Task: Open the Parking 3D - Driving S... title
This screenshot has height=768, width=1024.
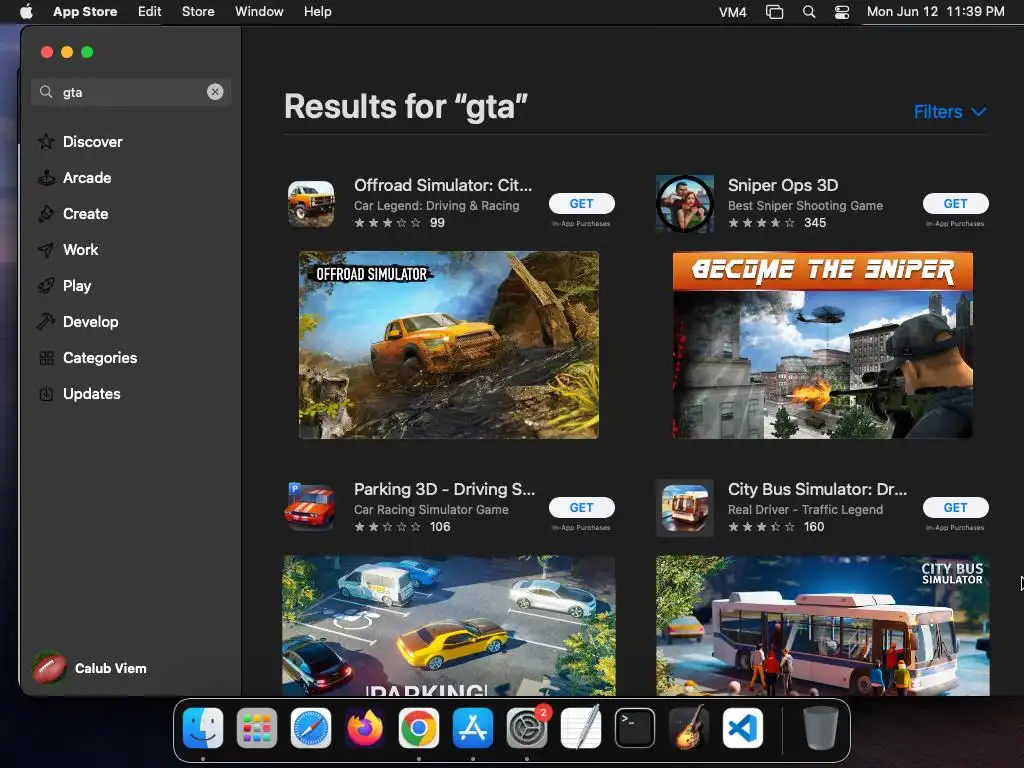Action: (x=444, y=489)
